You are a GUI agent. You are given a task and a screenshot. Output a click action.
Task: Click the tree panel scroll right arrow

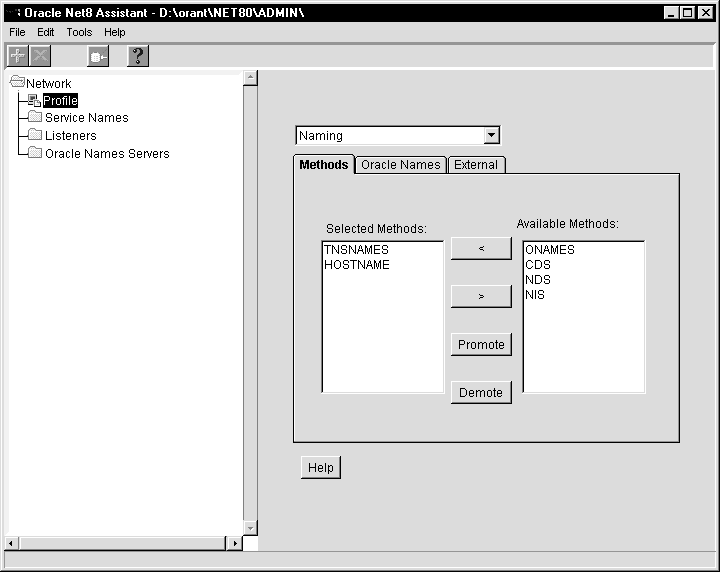pos(235,544)
